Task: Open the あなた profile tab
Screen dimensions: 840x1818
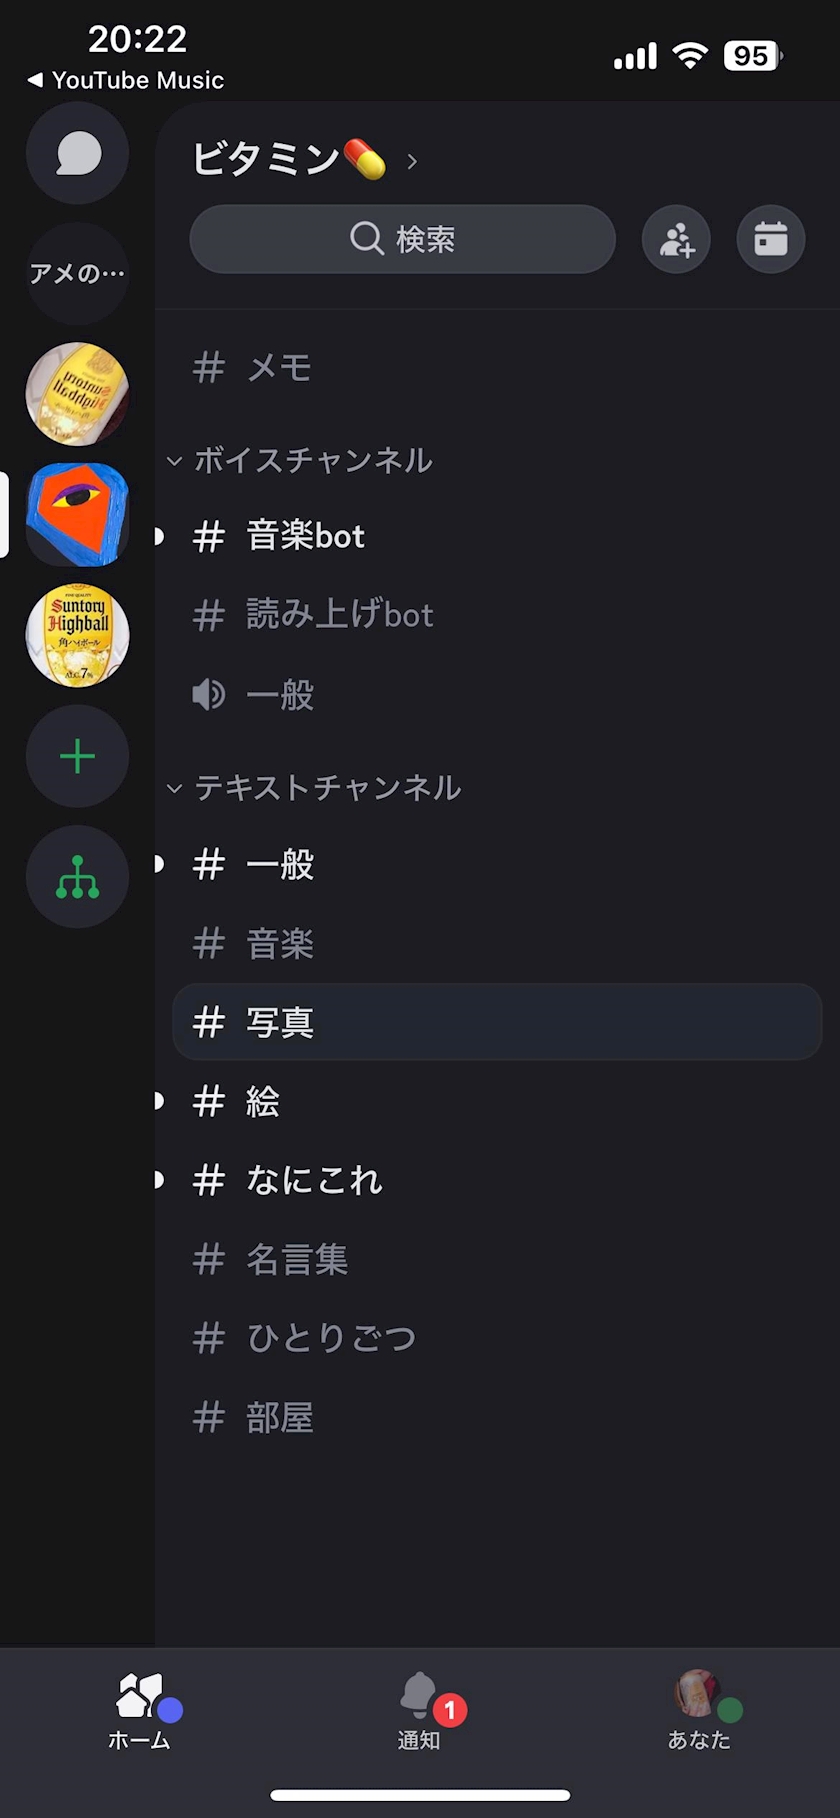Action: (699, 1710)
